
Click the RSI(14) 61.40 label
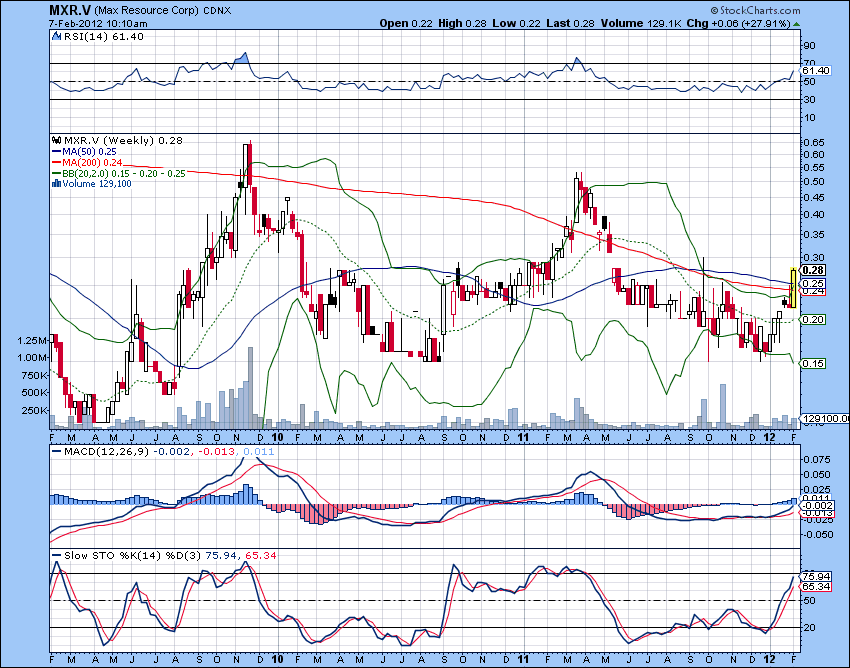coord(104,36)
